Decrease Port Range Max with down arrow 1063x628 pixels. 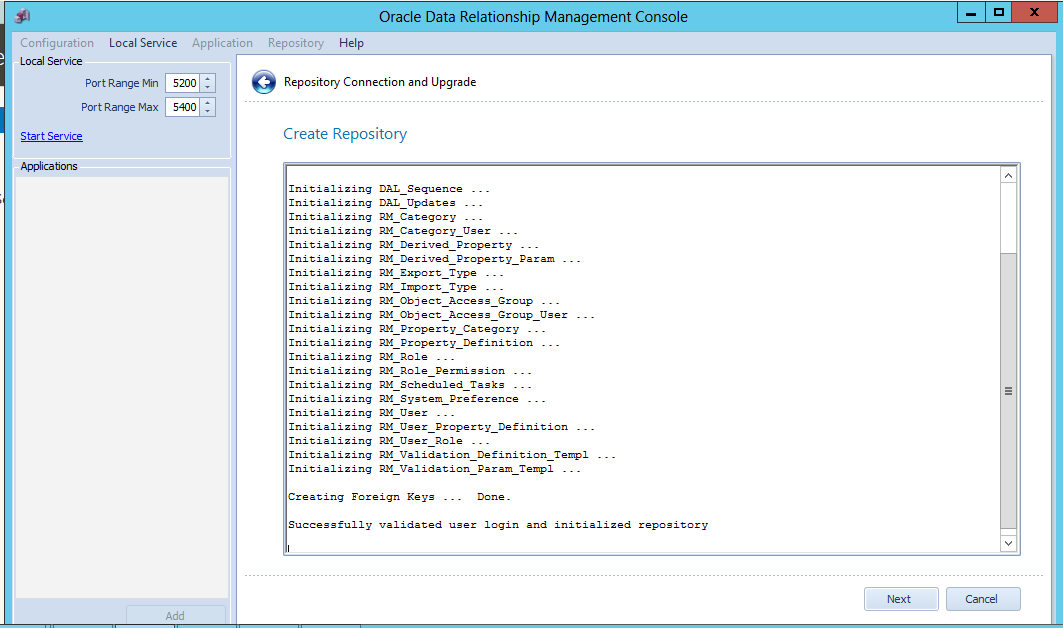pyautogui.click(x=208, y=111)
